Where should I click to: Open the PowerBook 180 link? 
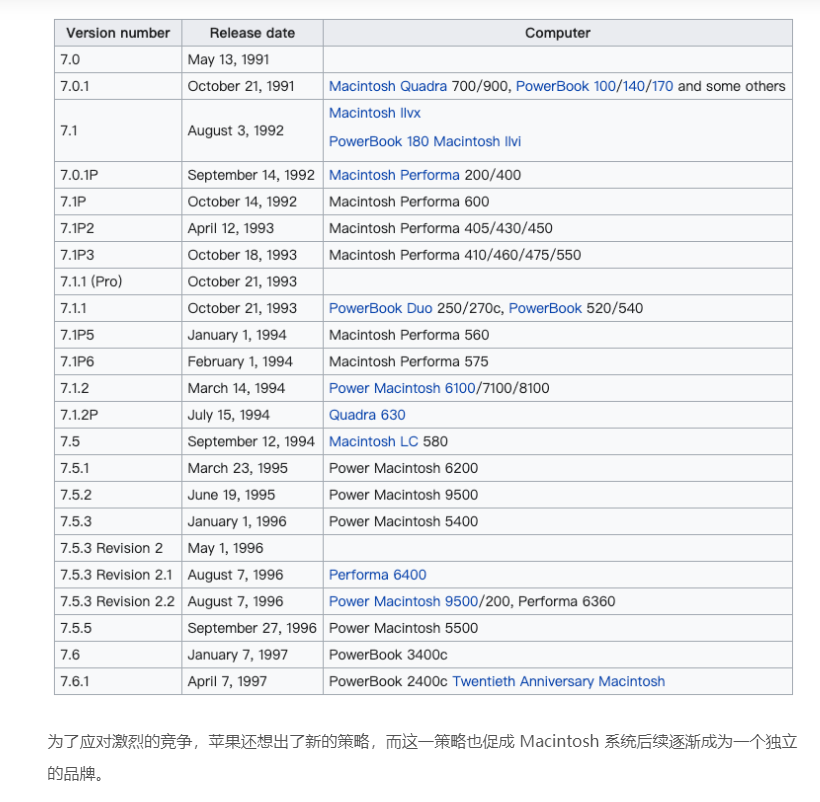[x=379, y=142]
